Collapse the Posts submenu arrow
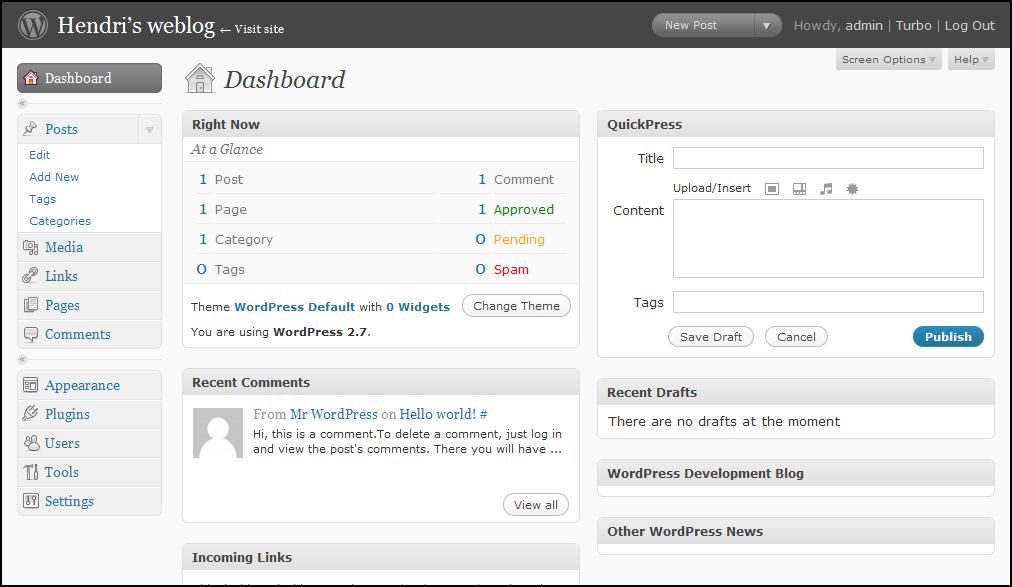 [149, 130]
